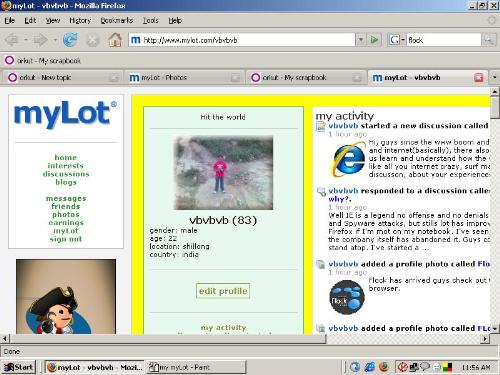Image resolution: width=500 pixels, height=375 pixels.
Task: Go to the home link in sidebar
Action: coord(66,157)
